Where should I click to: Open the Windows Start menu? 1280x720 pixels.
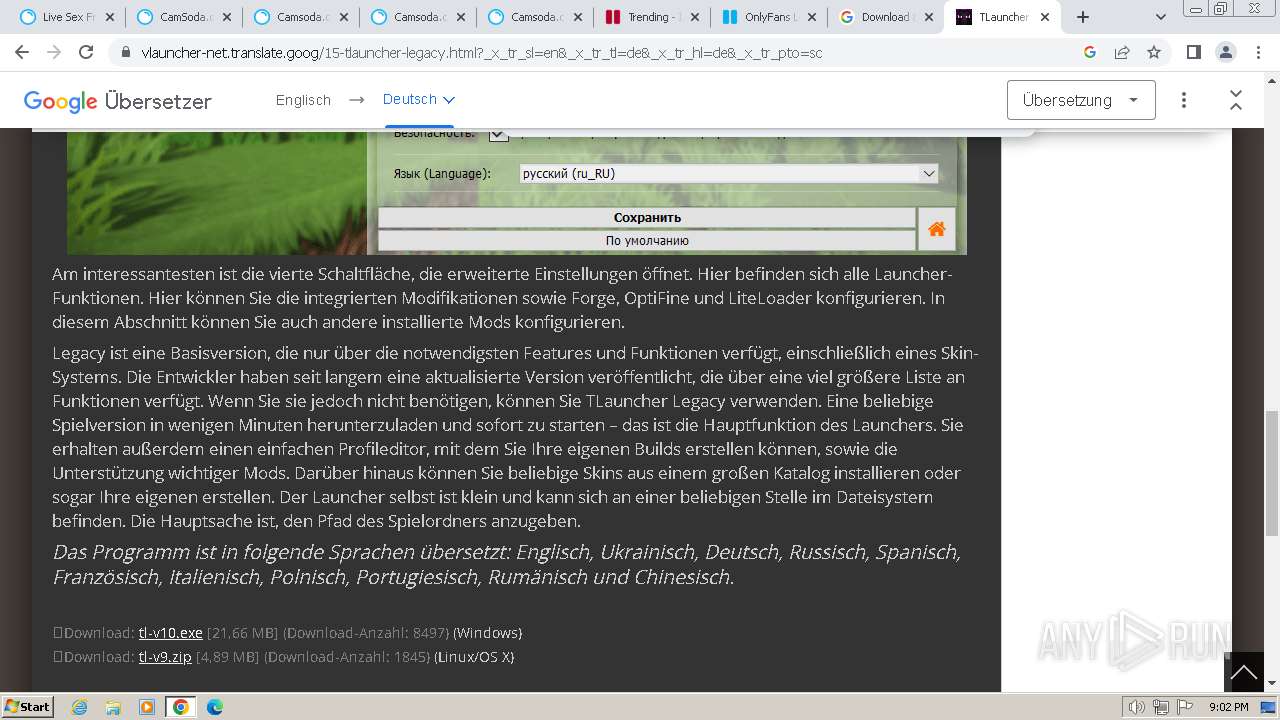(x=27, y=707)
